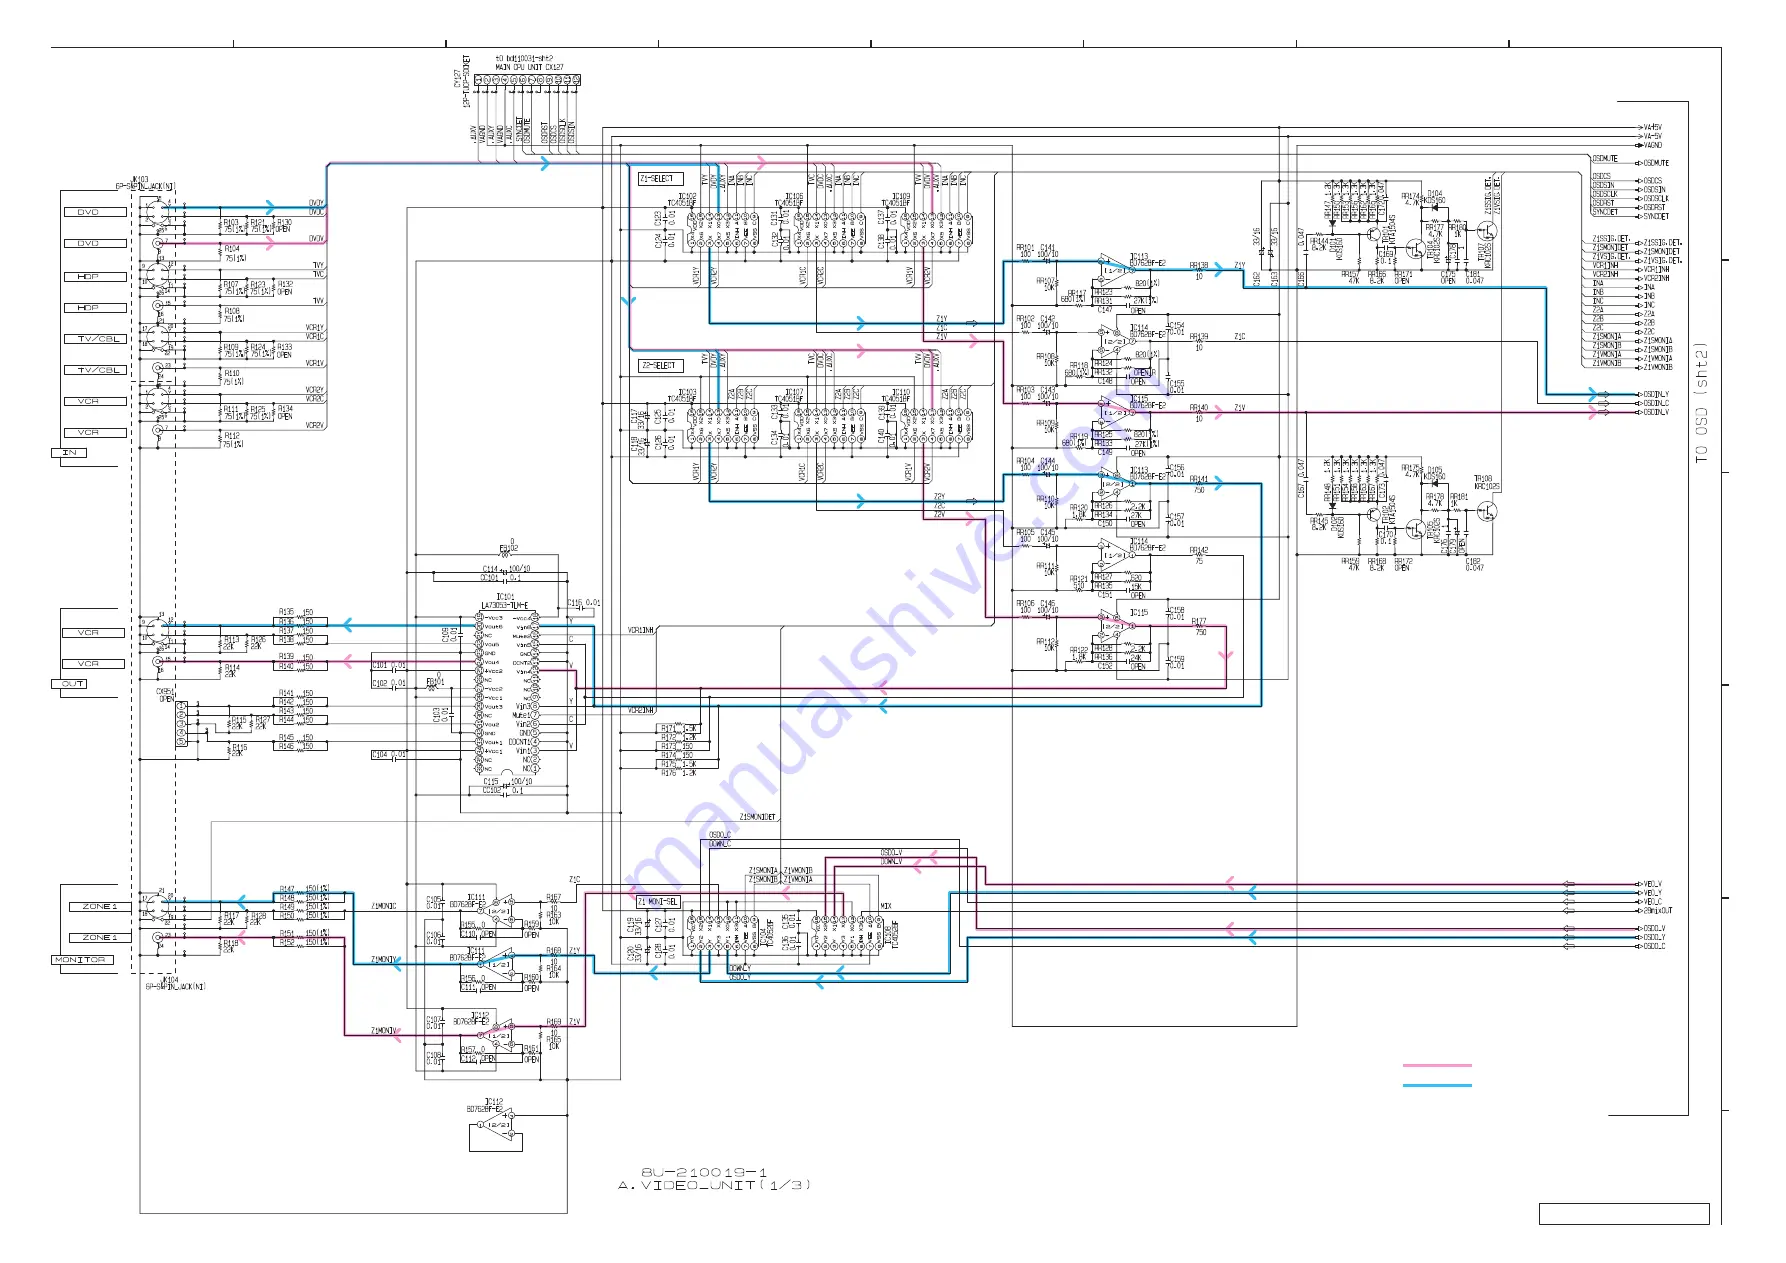This screenshot has height=1263, width=1786.
Task: Click the "FB101" ferrite bead label
Action: point(434,682)
